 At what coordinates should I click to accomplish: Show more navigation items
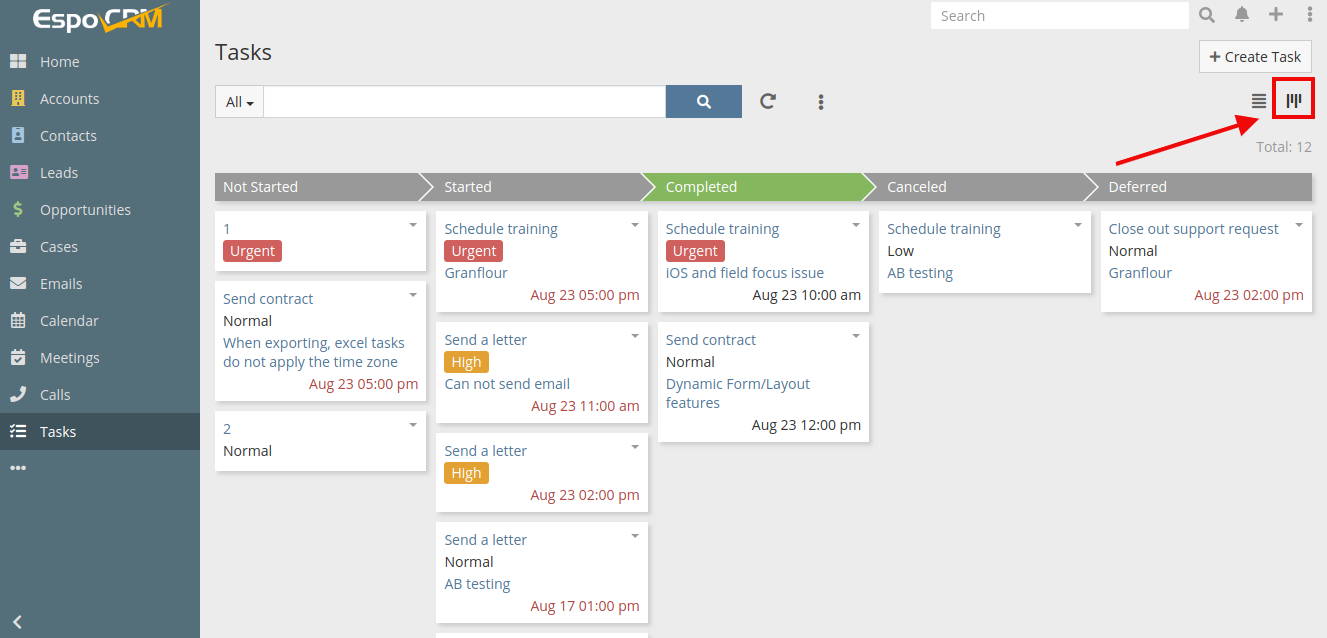point(18,468)
